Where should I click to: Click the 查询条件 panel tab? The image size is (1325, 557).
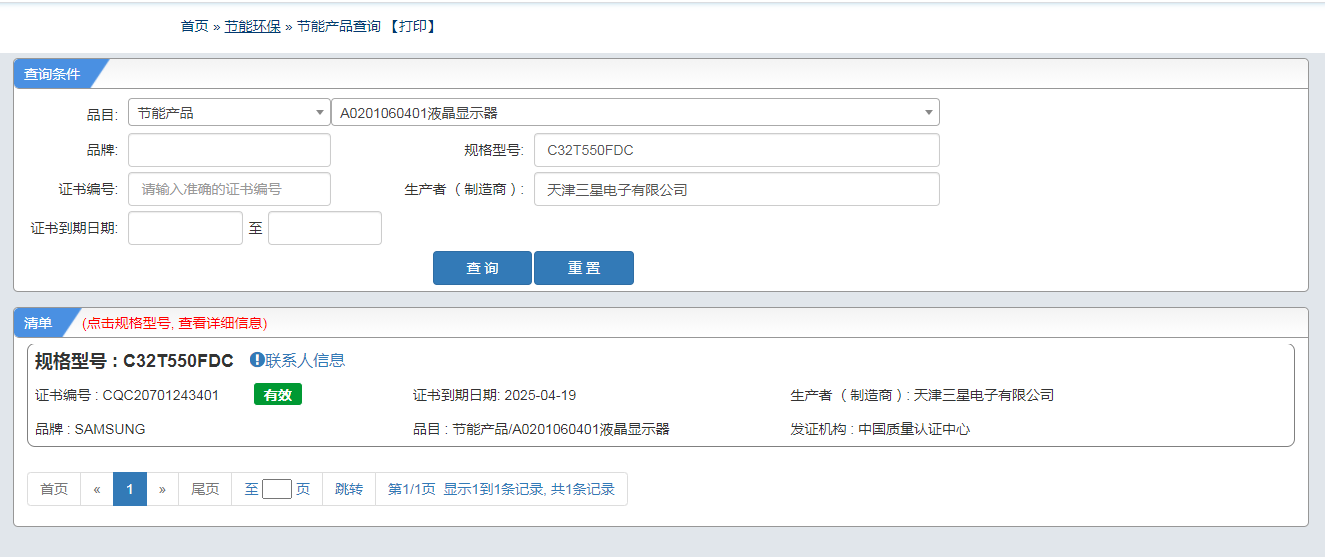pos(52,74)
